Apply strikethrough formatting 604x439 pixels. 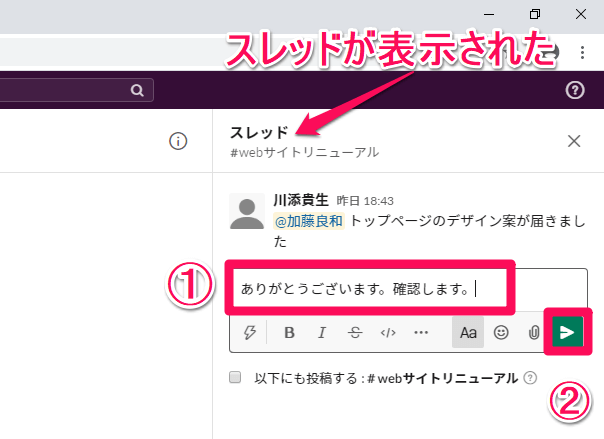355,333
